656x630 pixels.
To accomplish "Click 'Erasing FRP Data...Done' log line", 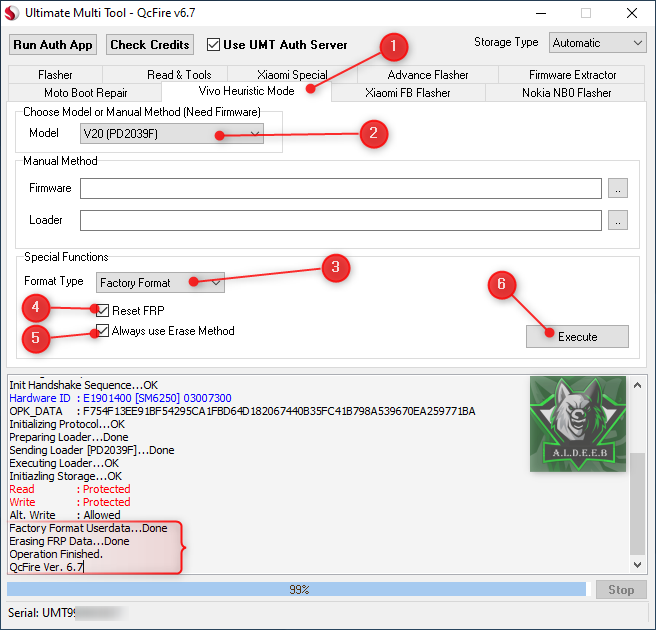I will (69, 541).
